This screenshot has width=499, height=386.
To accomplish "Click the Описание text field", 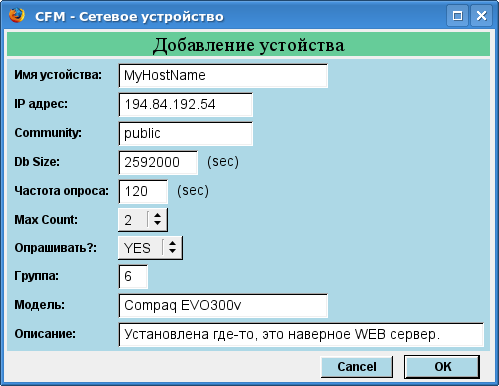I will tap(301, 335).
